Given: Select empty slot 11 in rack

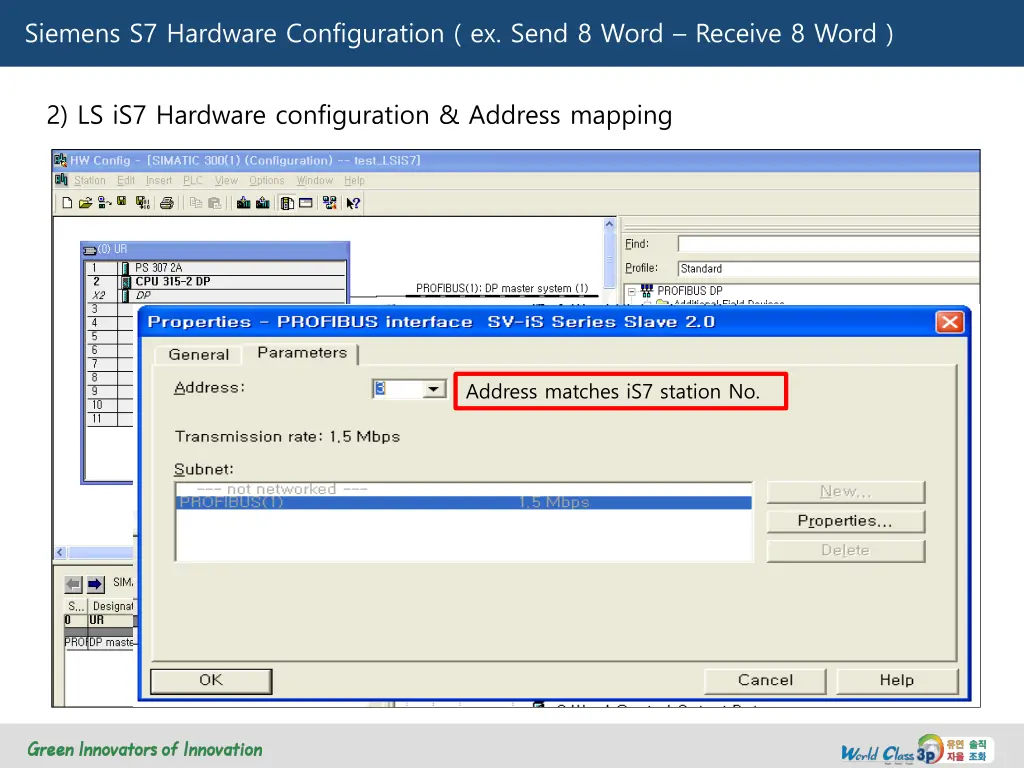Looking at the screenshot, I should pyautogui.click(x=110, y=419).
